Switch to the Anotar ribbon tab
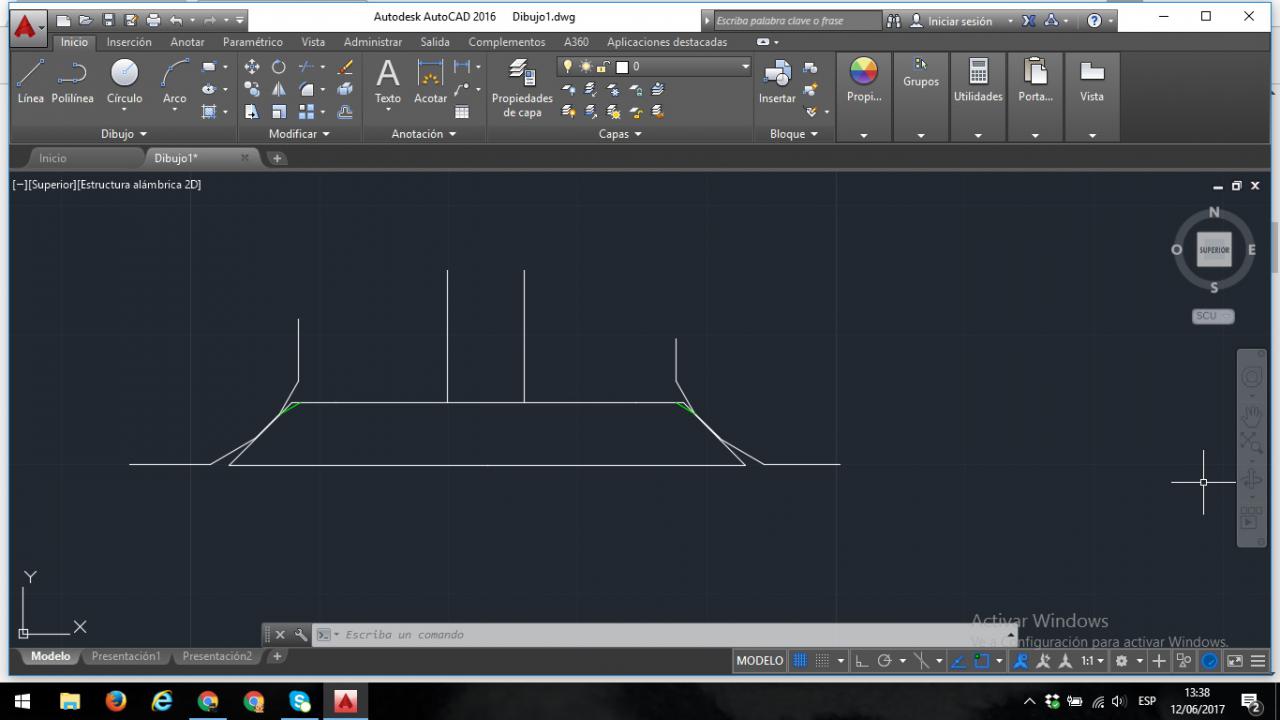1280x720 pixels. 187,42
